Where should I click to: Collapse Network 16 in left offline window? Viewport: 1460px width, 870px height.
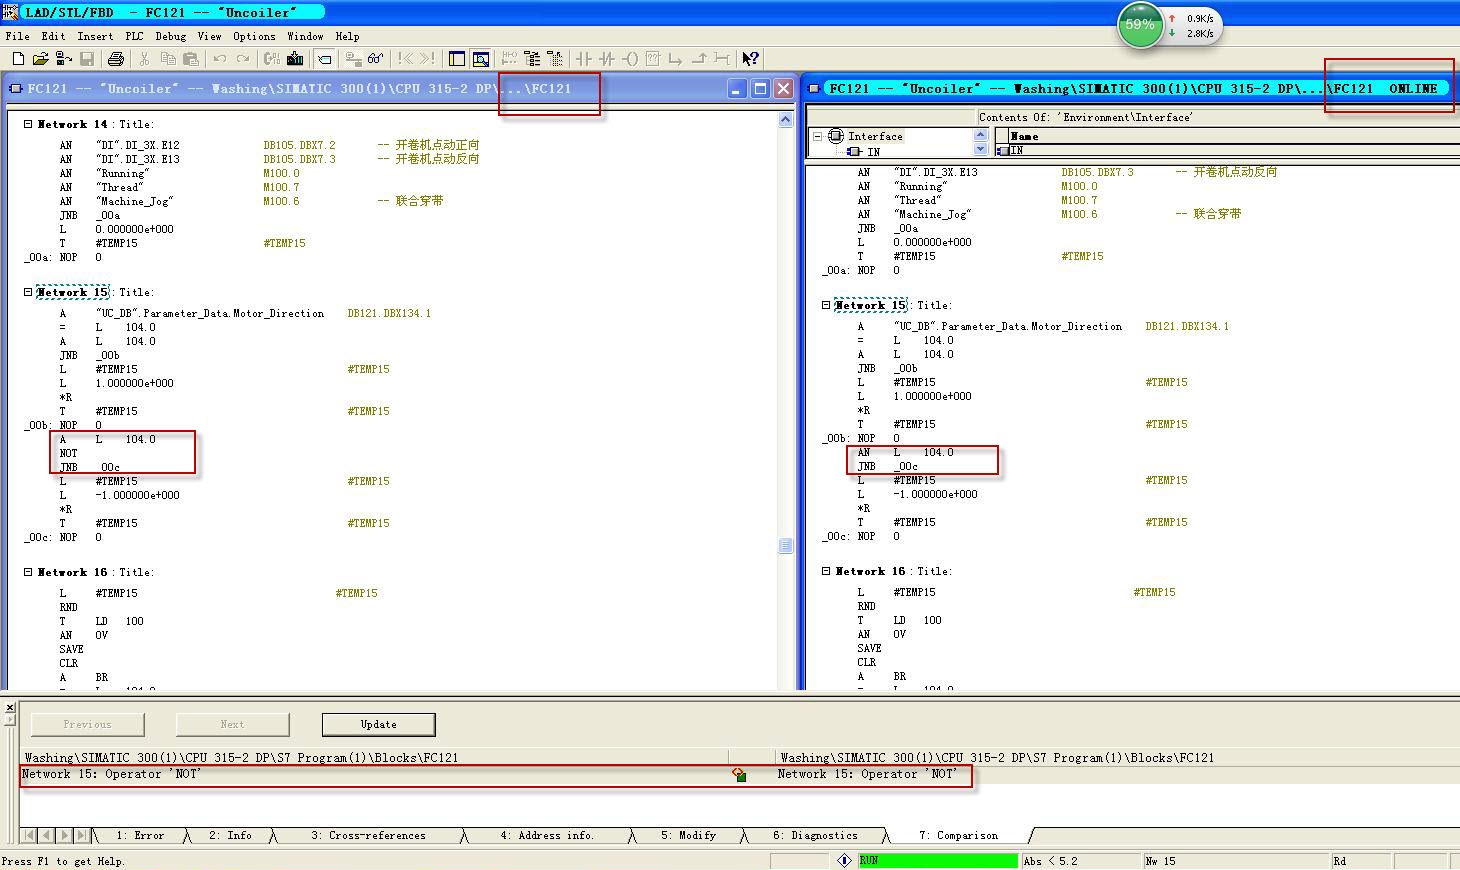28,572
